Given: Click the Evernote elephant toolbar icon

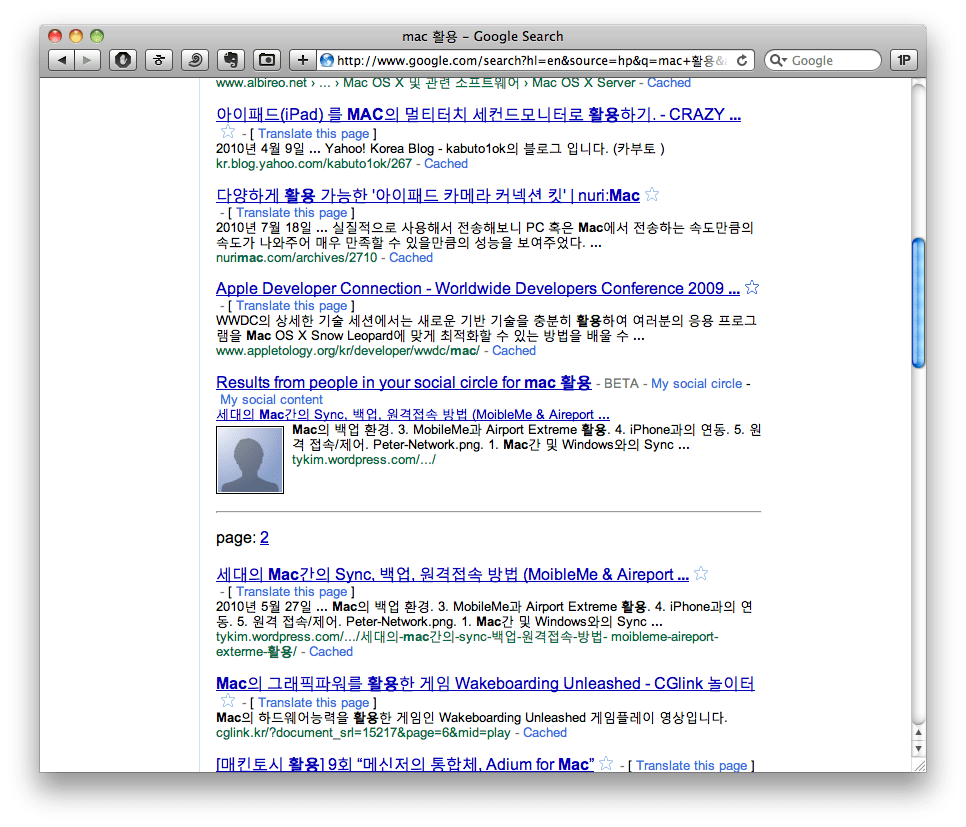Looking at the screenshot, I should [230, 60].
